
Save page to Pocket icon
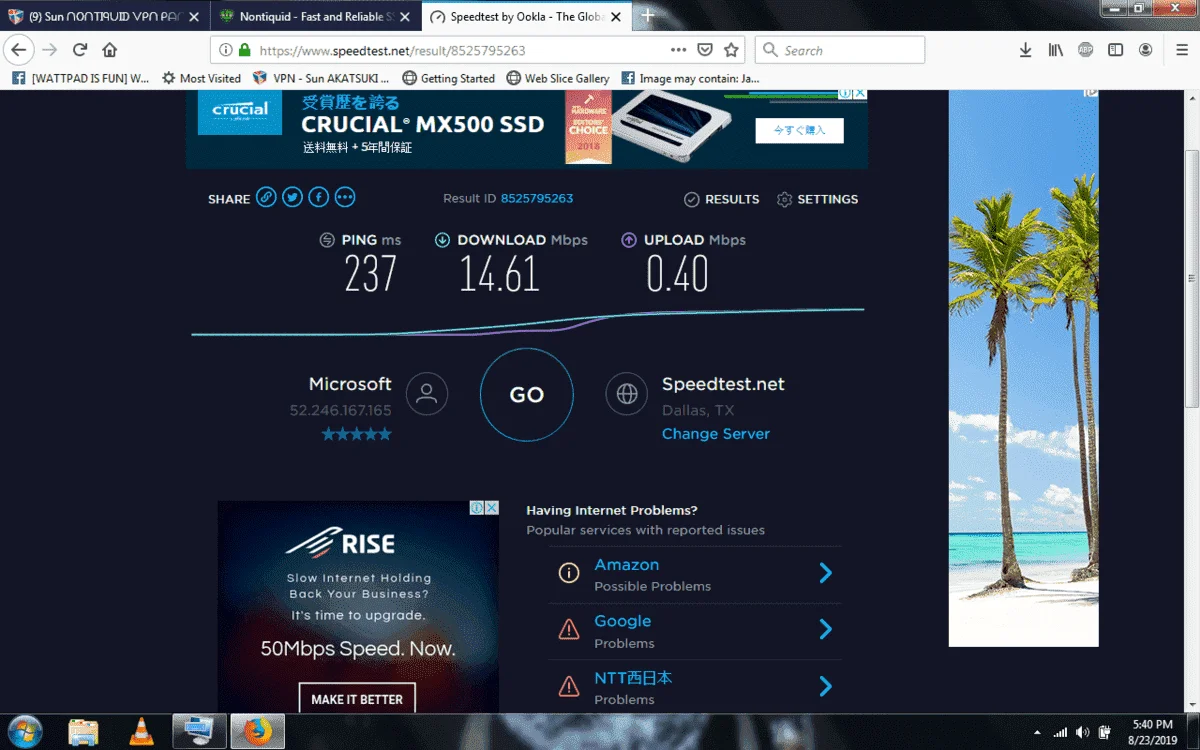705,50
